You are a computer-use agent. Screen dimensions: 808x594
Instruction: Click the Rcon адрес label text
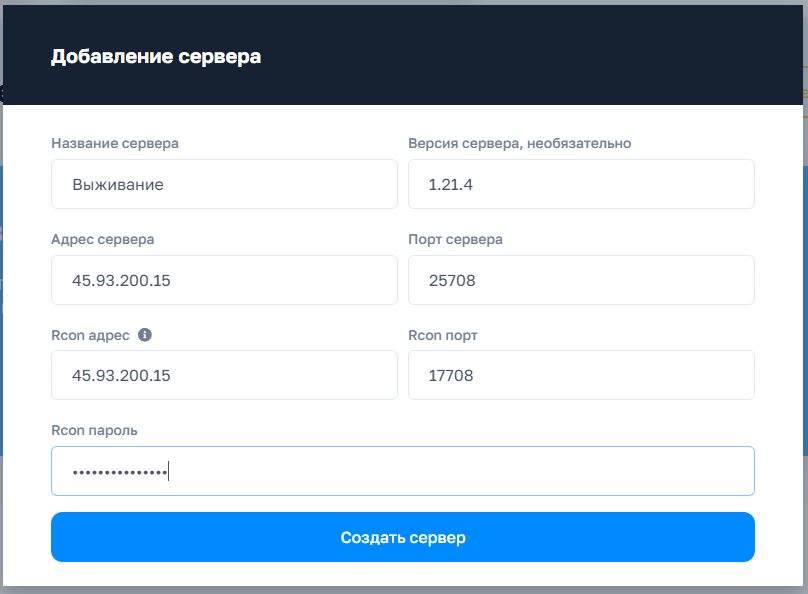[x=90, y=335]
